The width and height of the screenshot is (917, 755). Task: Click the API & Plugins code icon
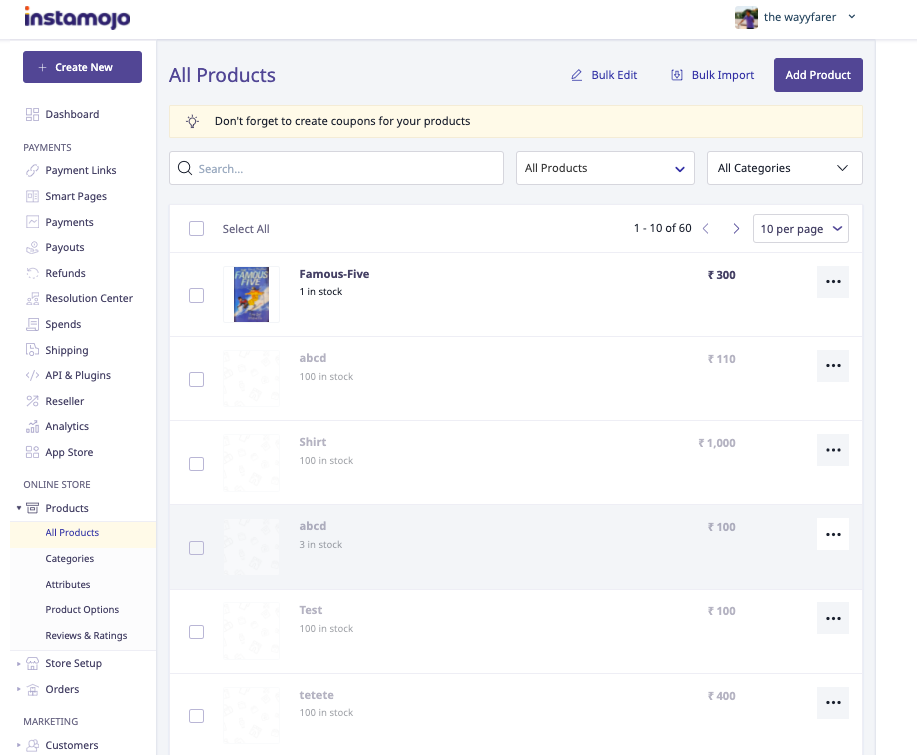coord(32,375)
